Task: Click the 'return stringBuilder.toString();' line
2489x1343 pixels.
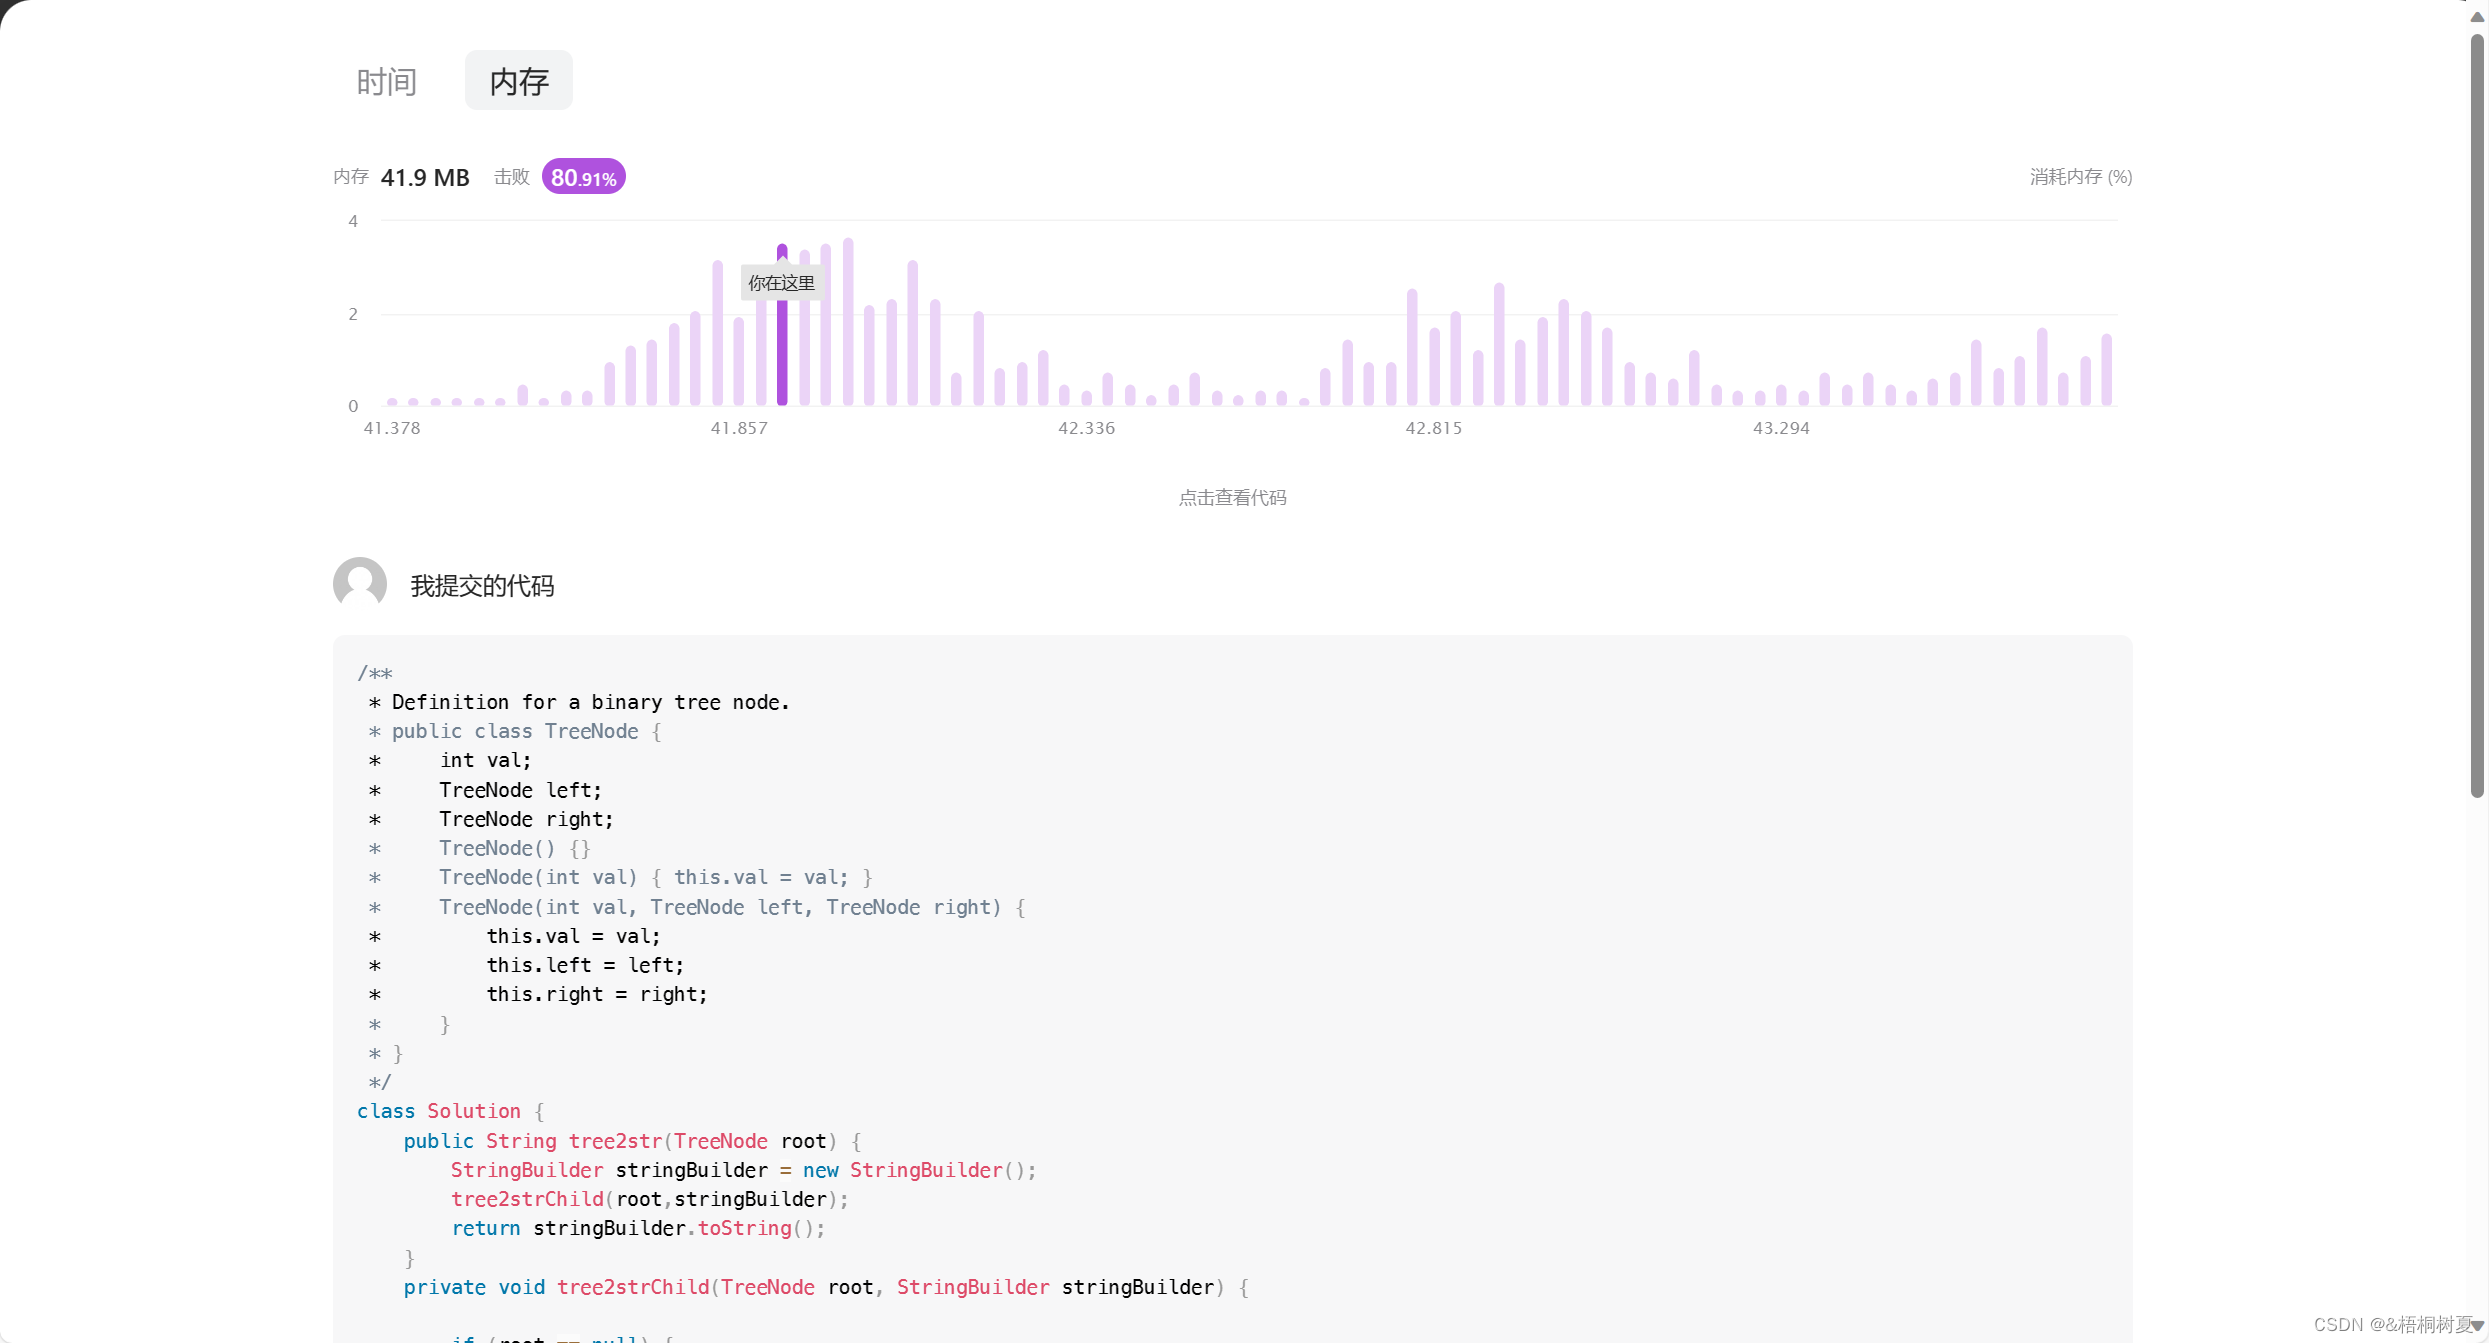Action: point(638,1228)
